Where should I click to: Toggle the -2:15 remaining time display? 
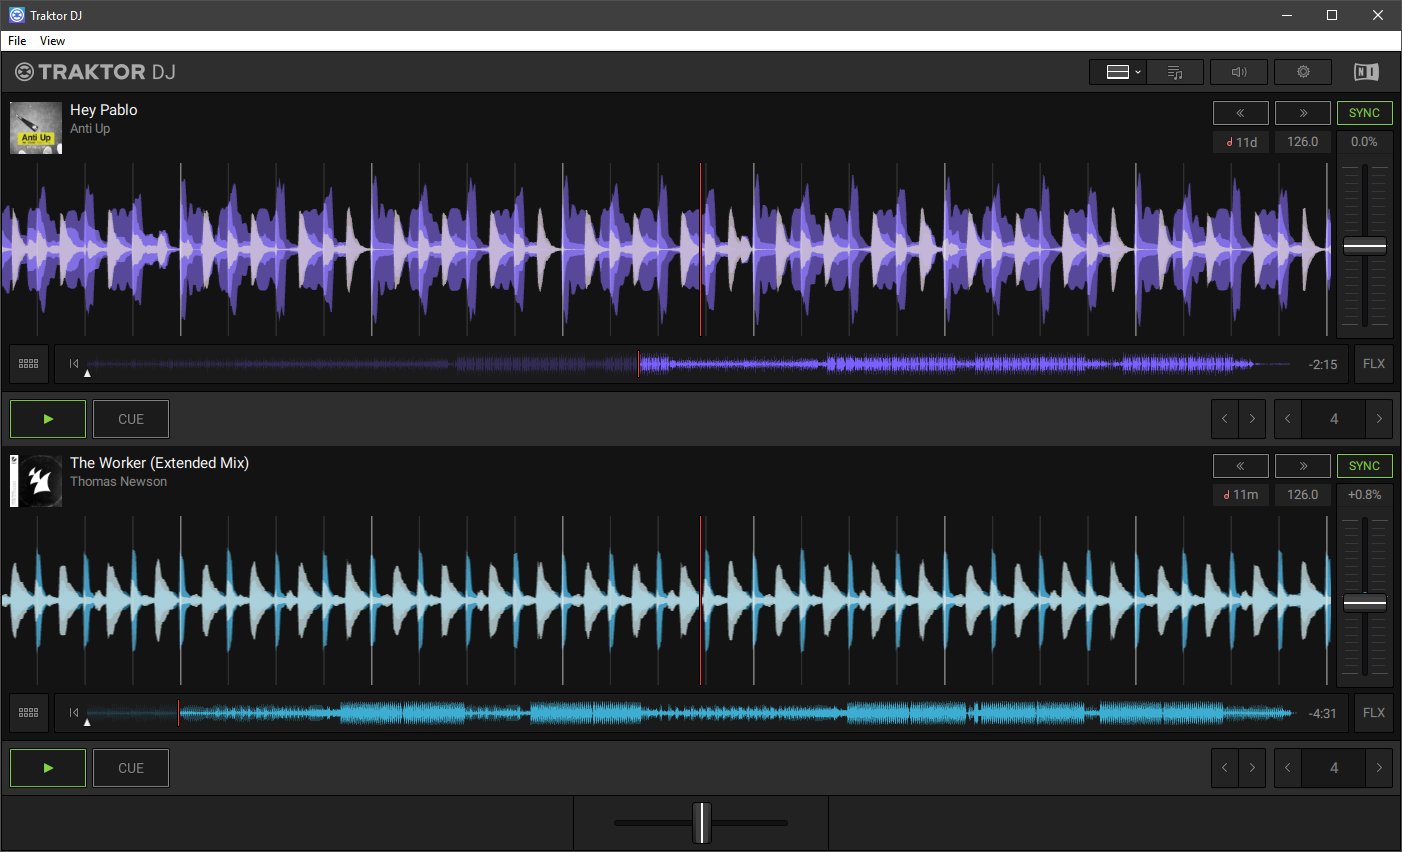click(1322, 365)
